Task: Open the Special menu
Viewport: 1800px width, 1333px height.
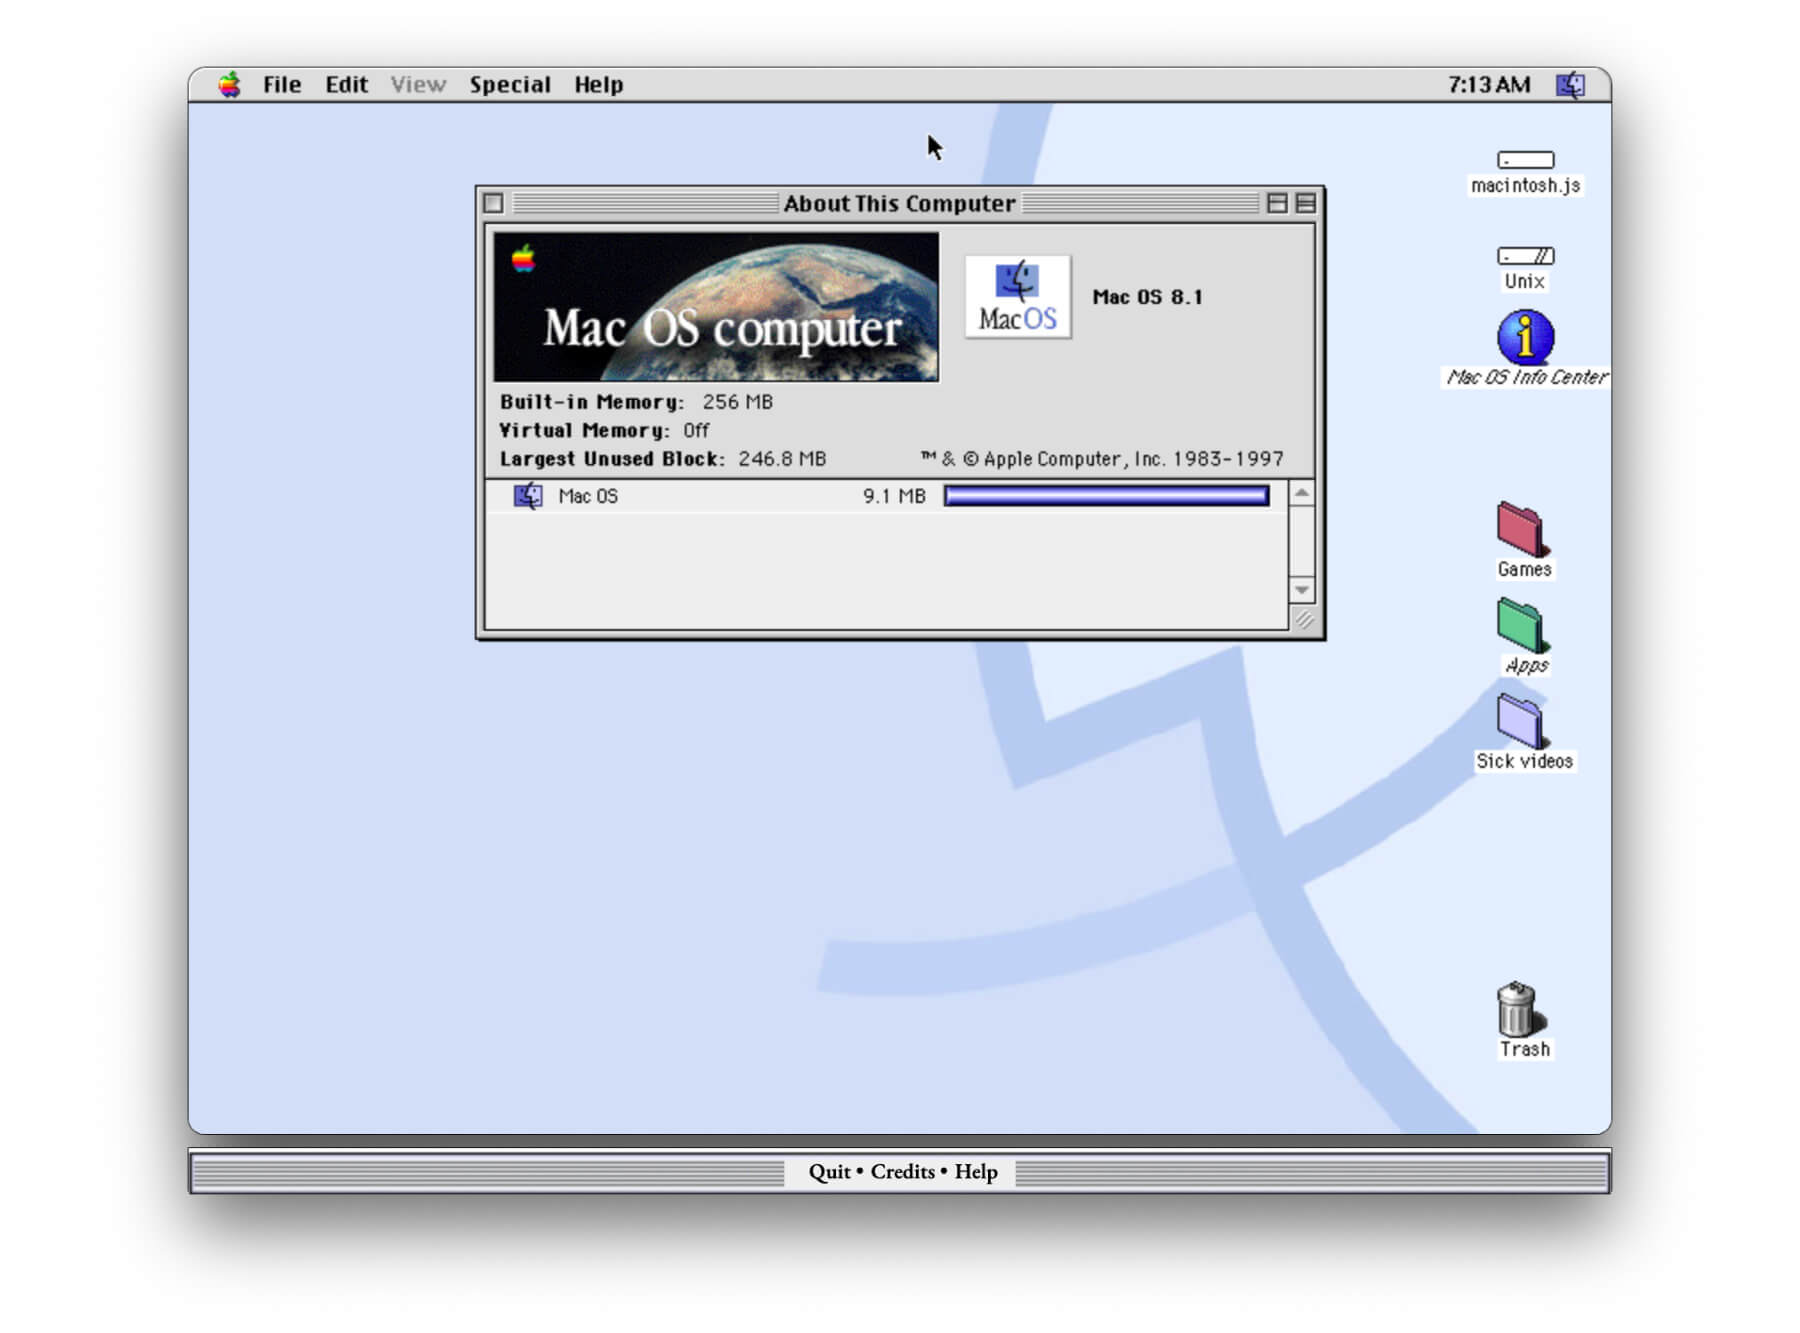Action: click(x=510, y=85)
